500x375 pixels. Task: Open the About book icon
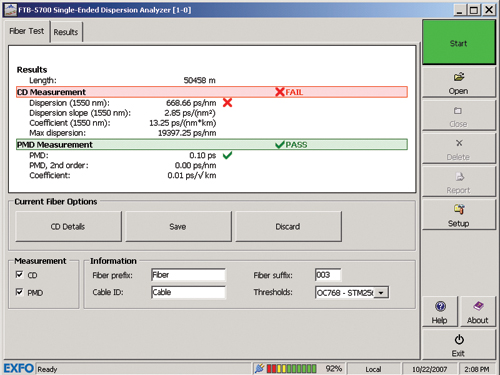(478, 306)
